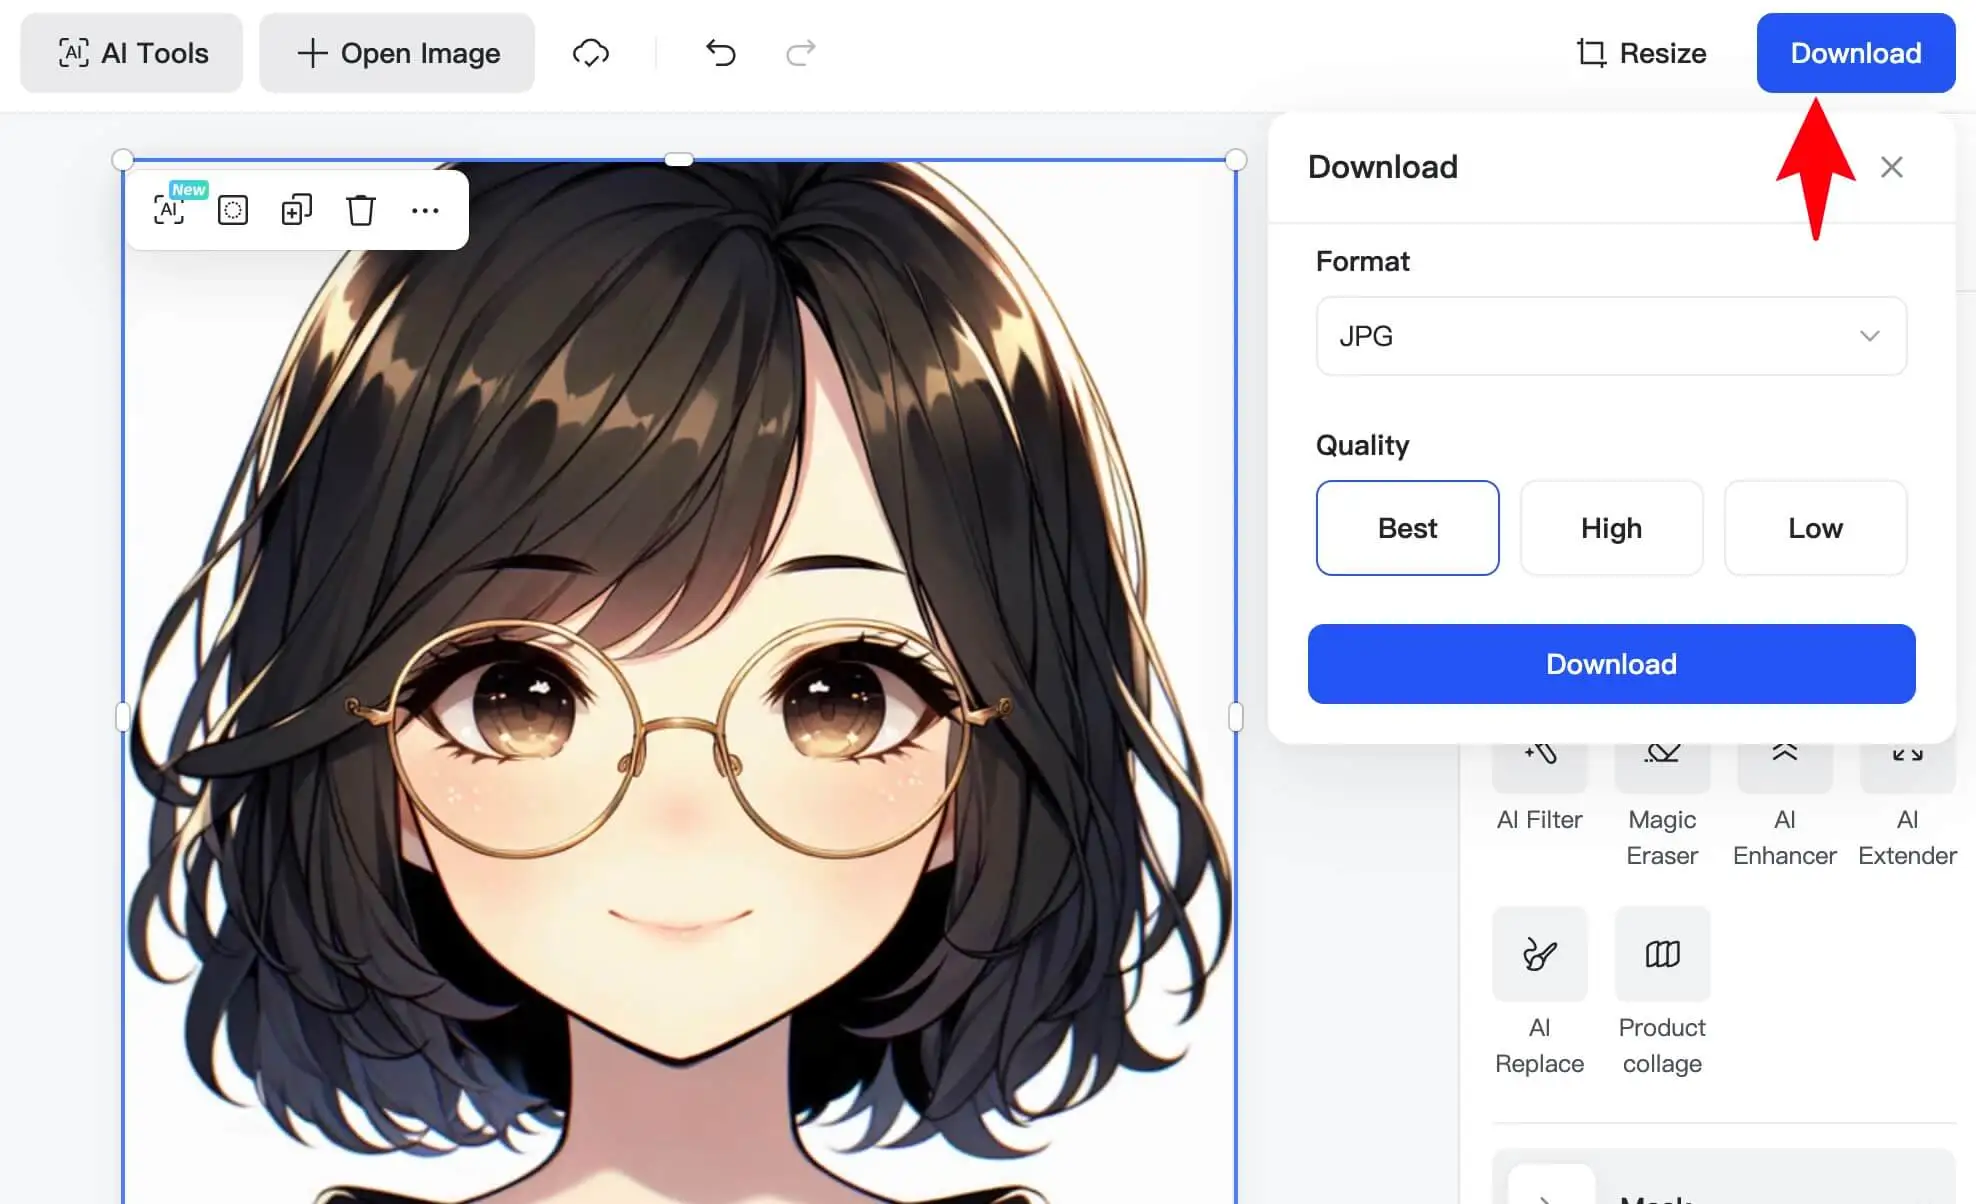Select Low quality option
This screenshot has height=1204, width=1976.
(1815, 526)
